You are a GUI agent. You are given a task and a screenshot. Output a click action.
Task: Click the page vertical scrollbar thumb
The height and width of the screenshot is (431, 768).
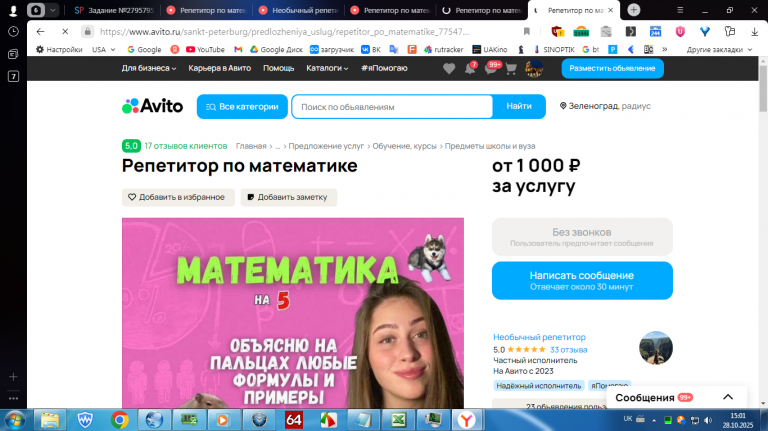(x=763, y=88)
